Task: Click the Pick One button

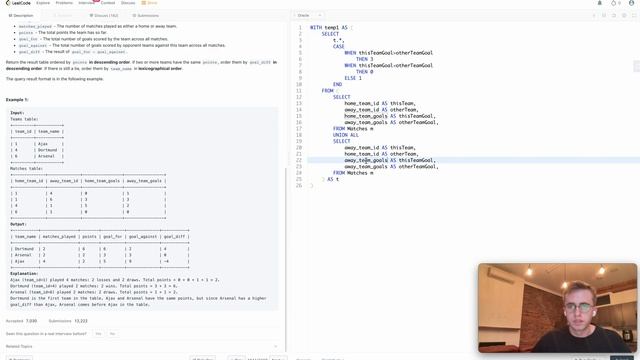Action: pyautogui.click(x=202, y=358)
